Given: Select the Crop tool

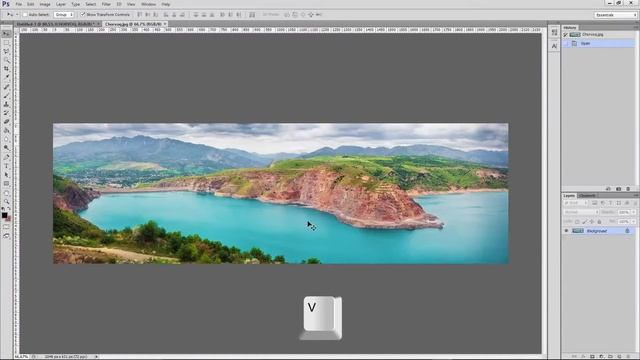Looking at the screenshot, I should pyautogui.click(x=6, y=69).
